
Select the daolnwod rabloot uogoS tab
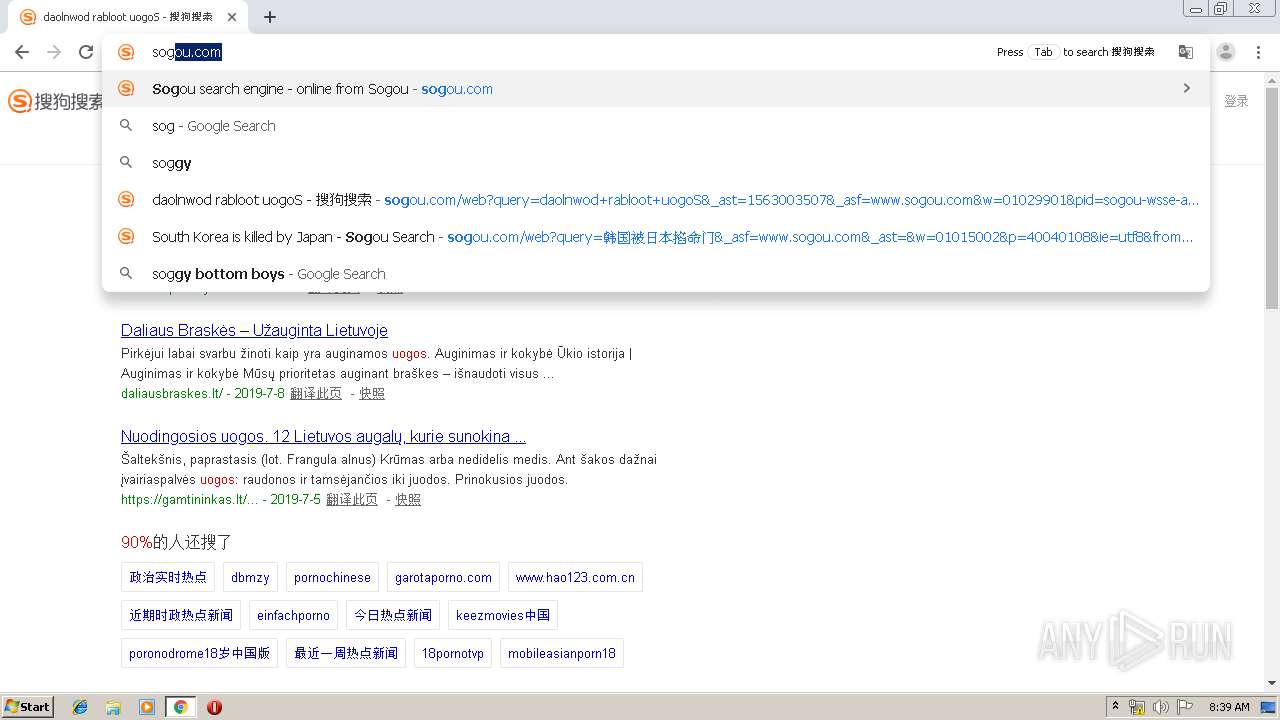129,17
